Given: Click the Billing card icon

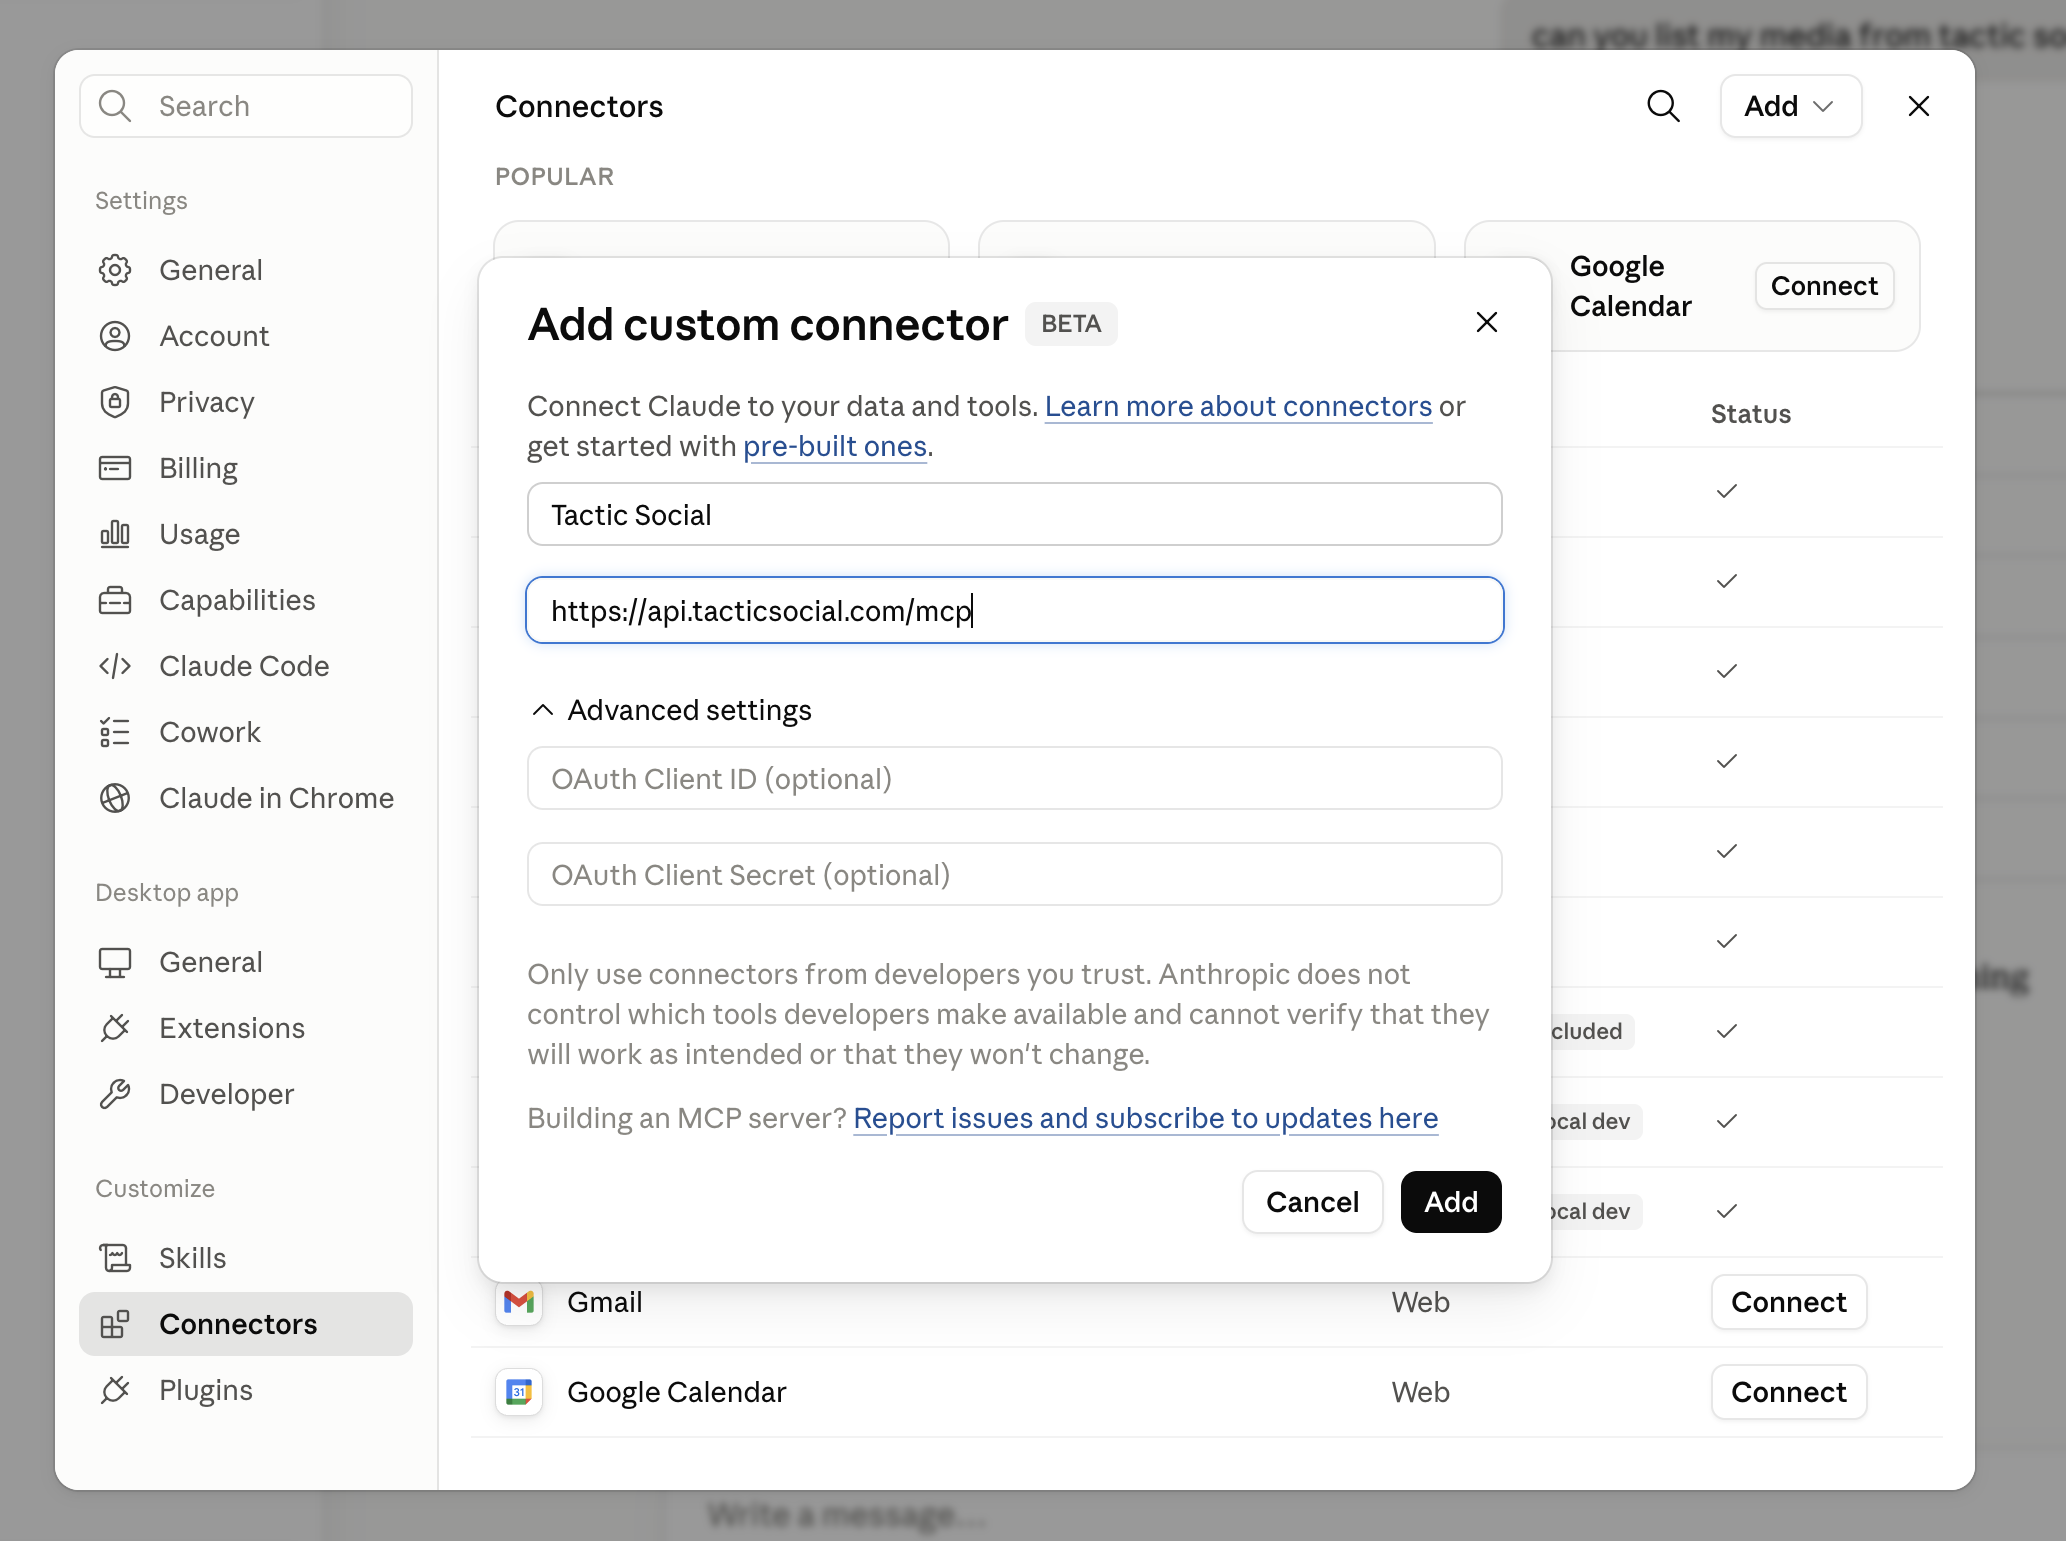Looking at the screenshot, I should 115,468.
